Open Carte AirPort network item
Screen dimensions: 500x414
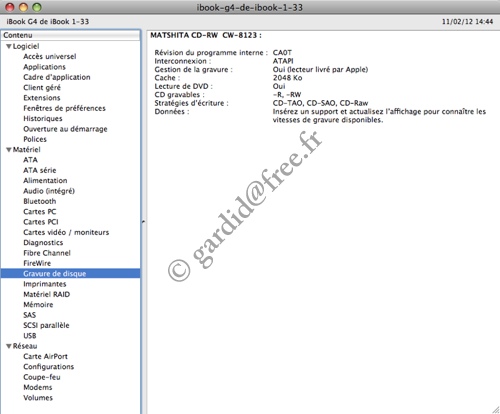click(x=45, y=356)
